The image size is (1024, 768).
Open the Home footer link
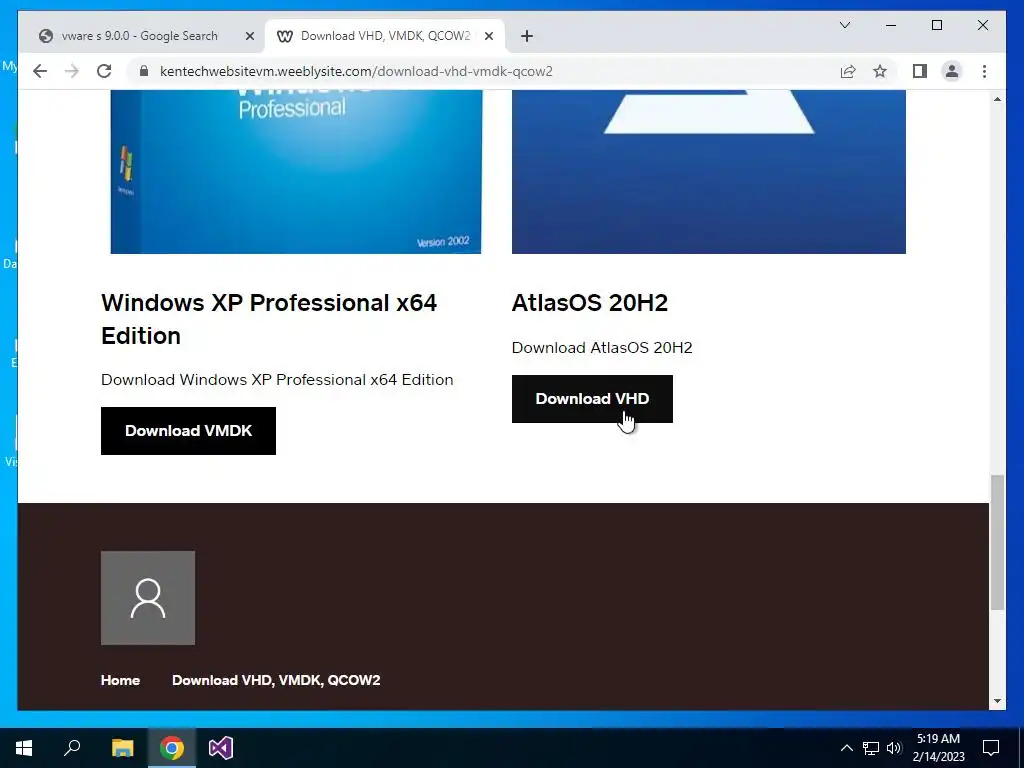120,680
